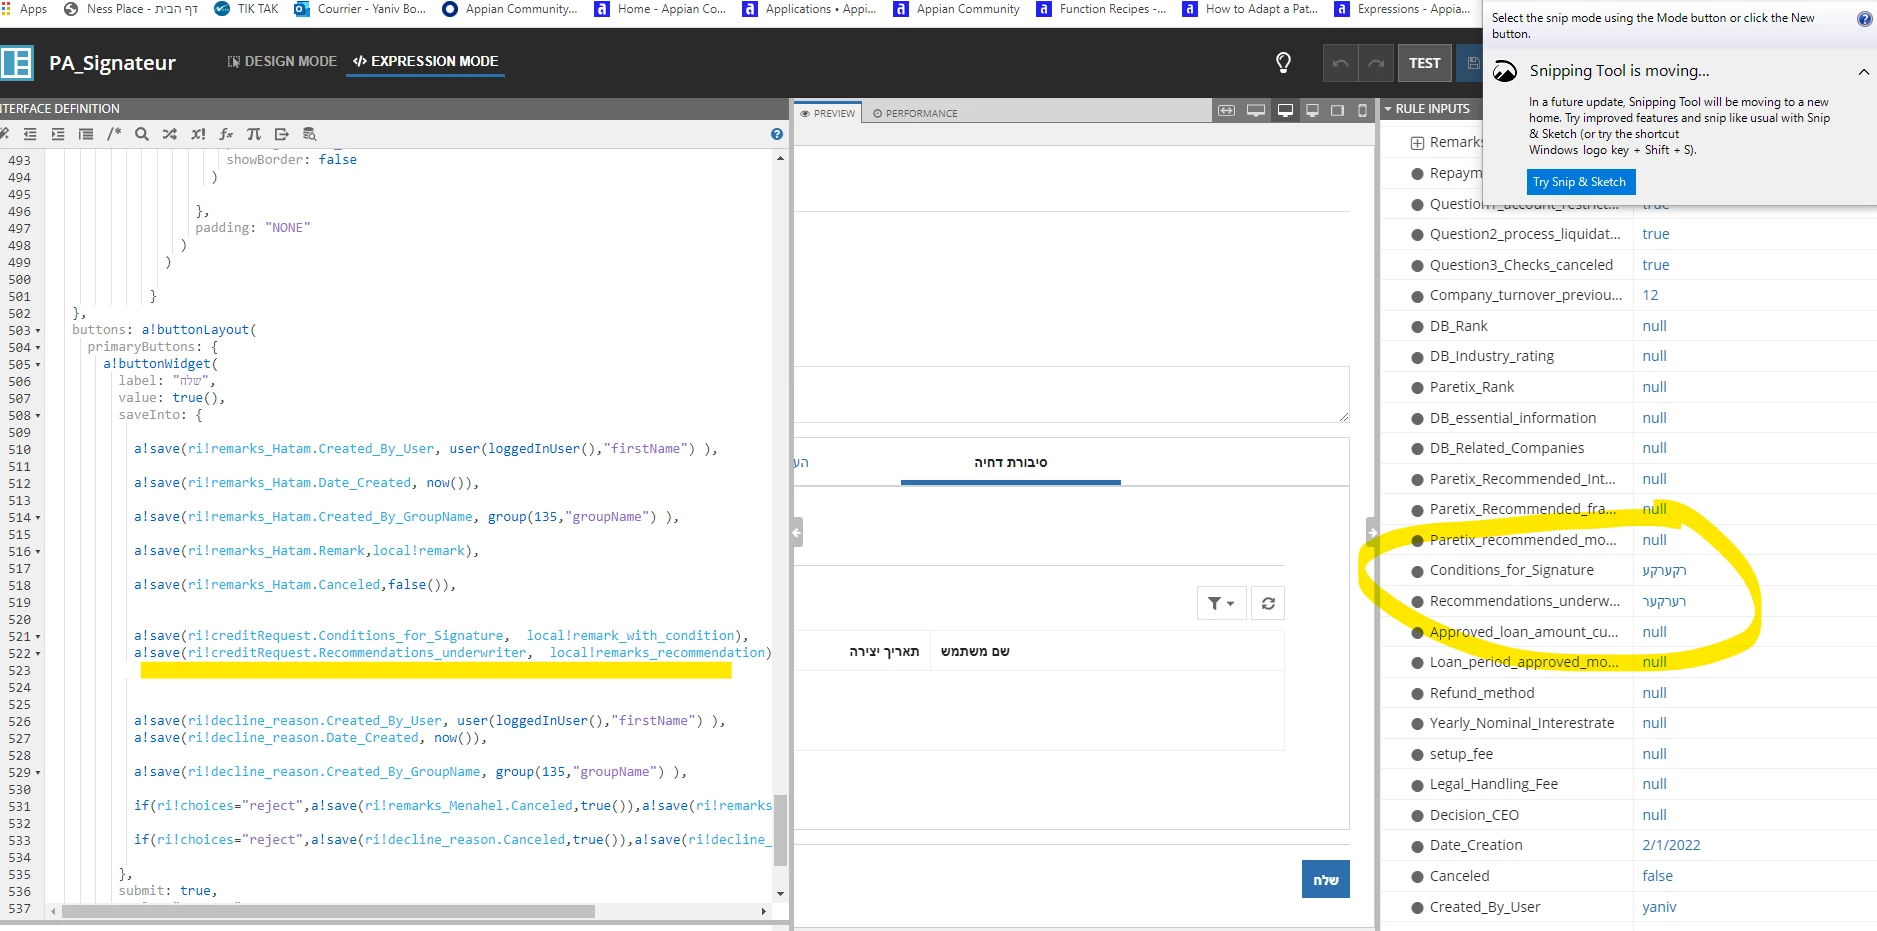Click the shuffle arrows icon in editor toolbar
Image resolution: width=1877 pixels, height=931 pixels.
point(170,134)
